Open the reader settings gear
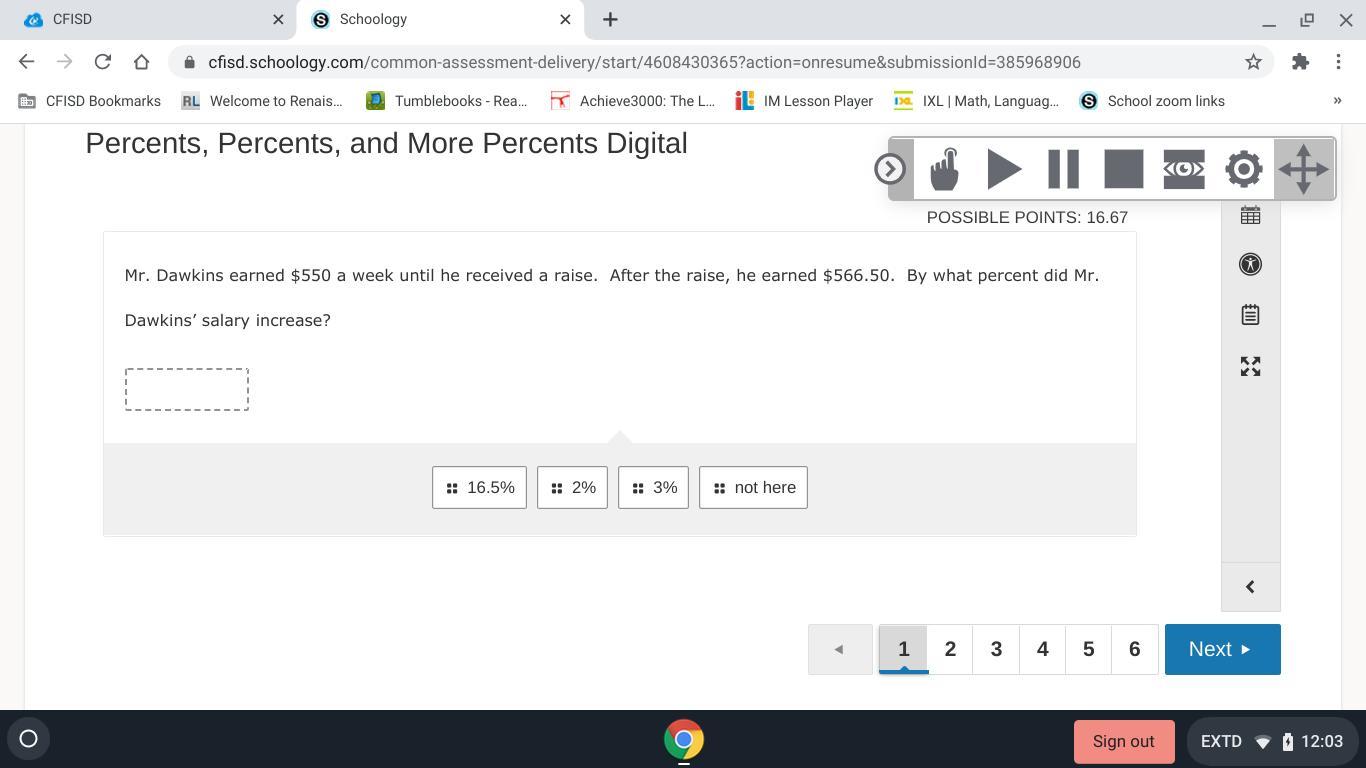This screenshot has width=1366, height=768. [1243, 169]
